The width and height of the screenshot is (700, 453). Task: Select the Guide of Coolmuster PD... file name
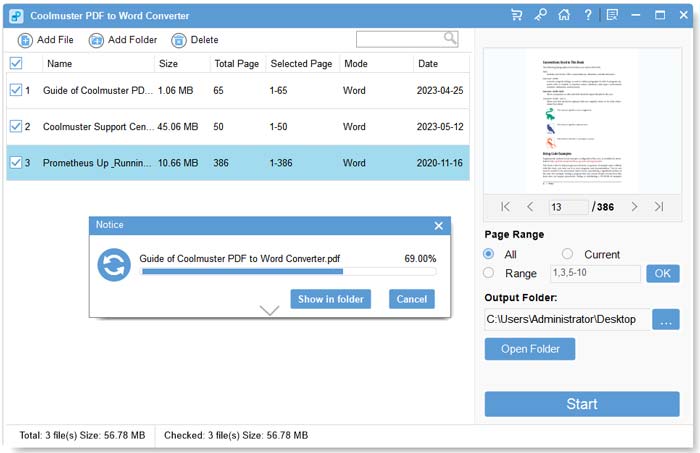(98, 91)
